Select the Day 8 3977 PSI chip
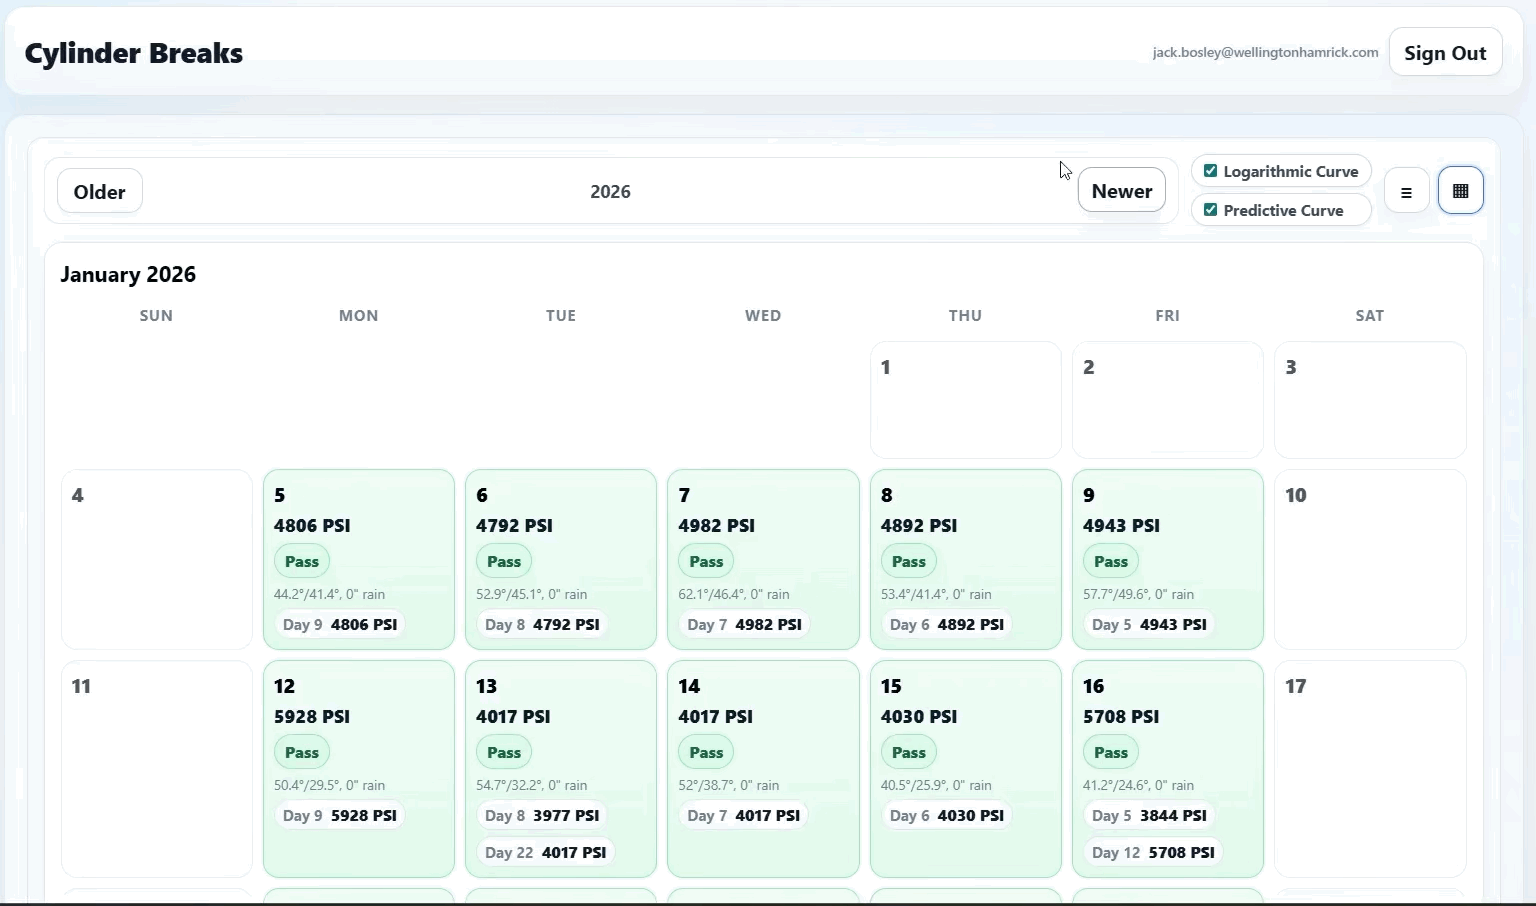Image resolution: width=1536 pixels, height=906 pixels. [542, 815]
